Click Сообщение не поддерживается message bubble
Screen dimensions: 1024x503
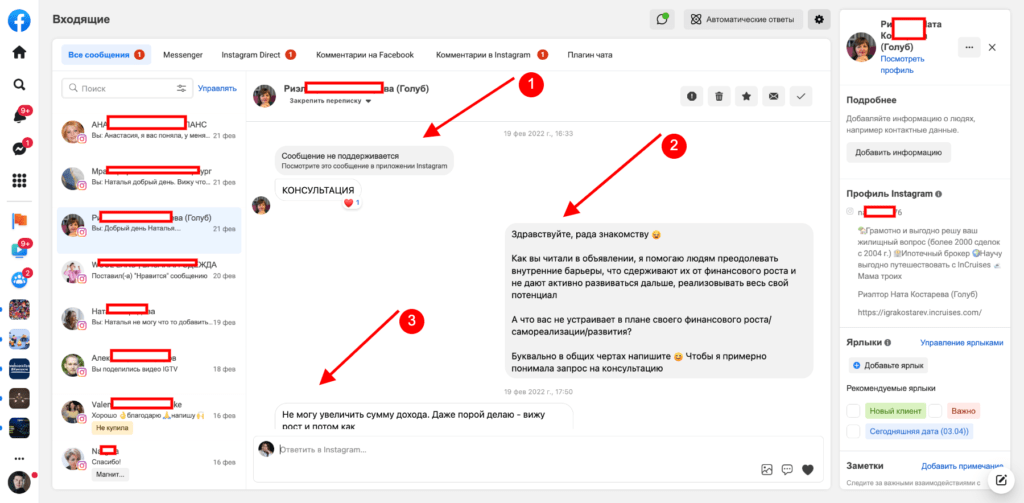364,161
